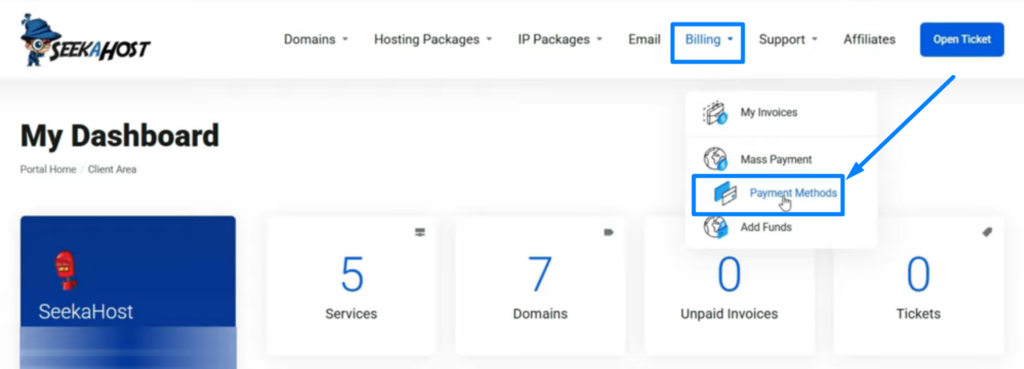Click the SeekaHost profile name
This screenshot has width=1024, height=369.
(86, 312)
